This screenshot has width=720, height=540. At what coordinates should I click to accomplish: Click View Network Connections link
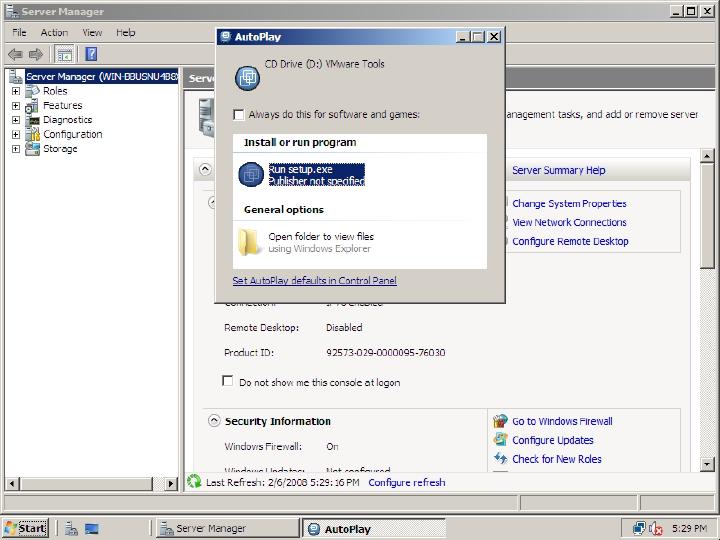(569, 222)
